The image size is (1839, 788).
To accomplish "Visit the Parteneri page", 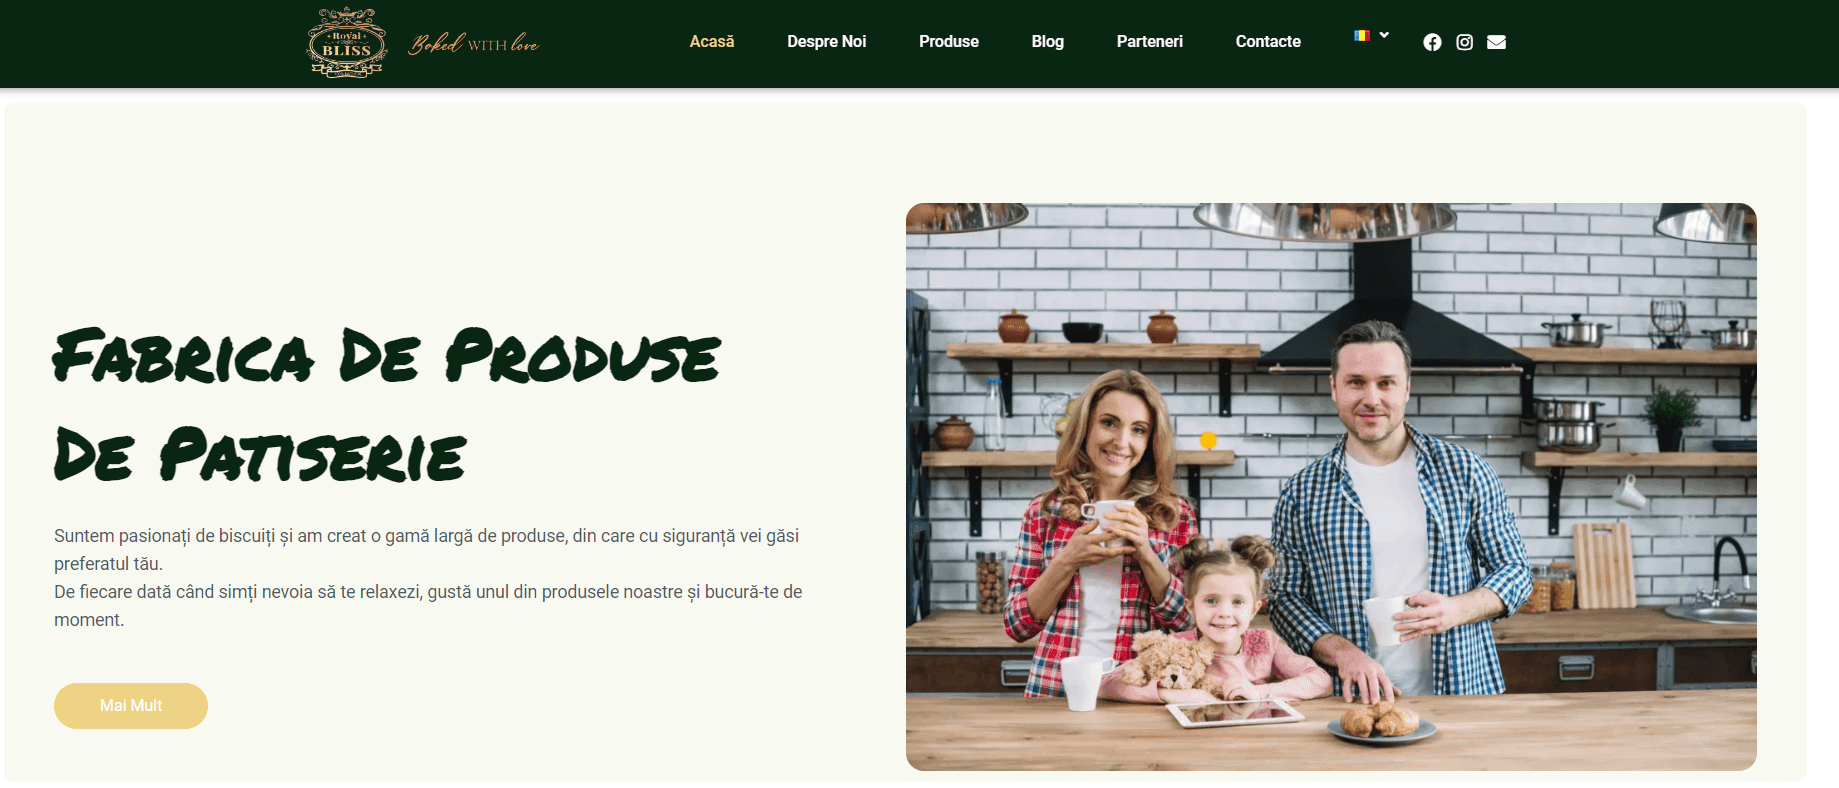I will pos(1149,41).
